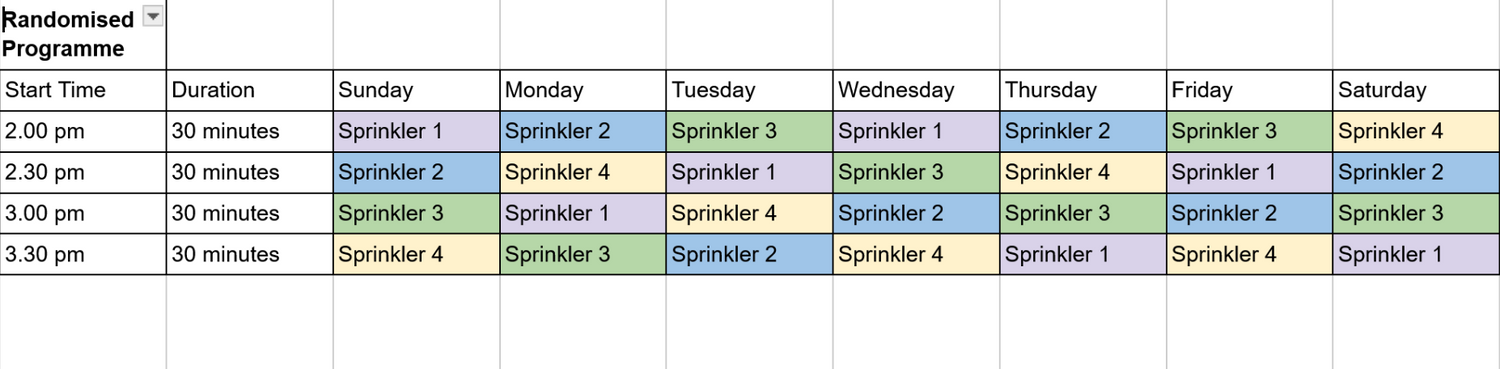This screenshot has height=369, width=1500.
Task: Click Monday's blue Sprinkler 2 cell
Action: coord(583,131)
